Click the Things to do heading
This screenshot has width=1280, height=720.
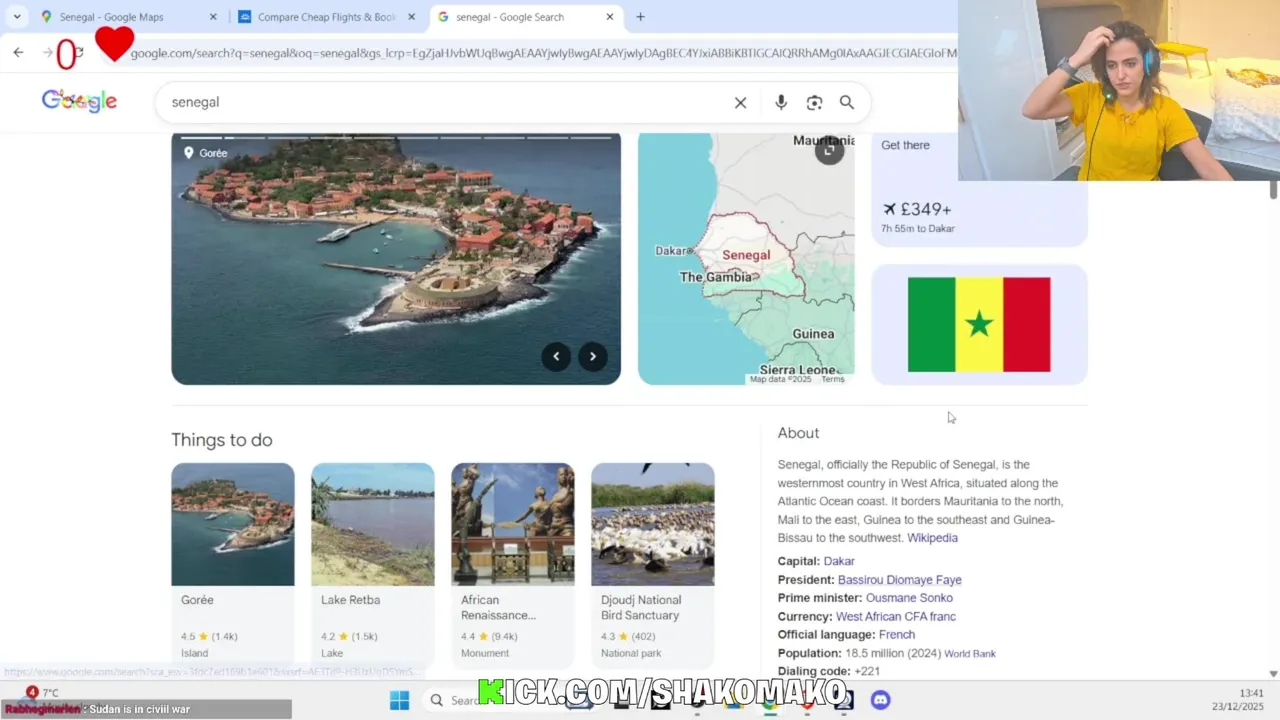pyautogui.click(x=222, y=440)
